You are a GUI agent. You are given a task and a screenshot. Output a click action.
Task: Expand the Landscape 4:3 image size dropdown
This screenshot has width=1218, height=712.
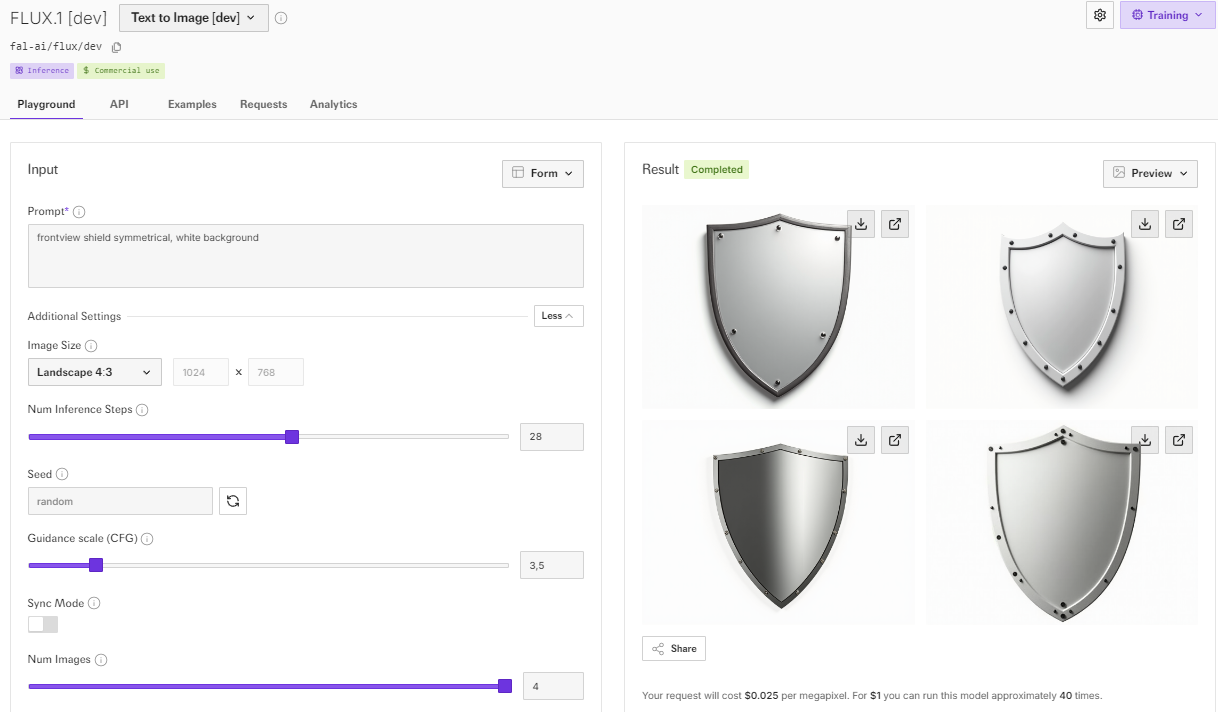pos(94,372)
